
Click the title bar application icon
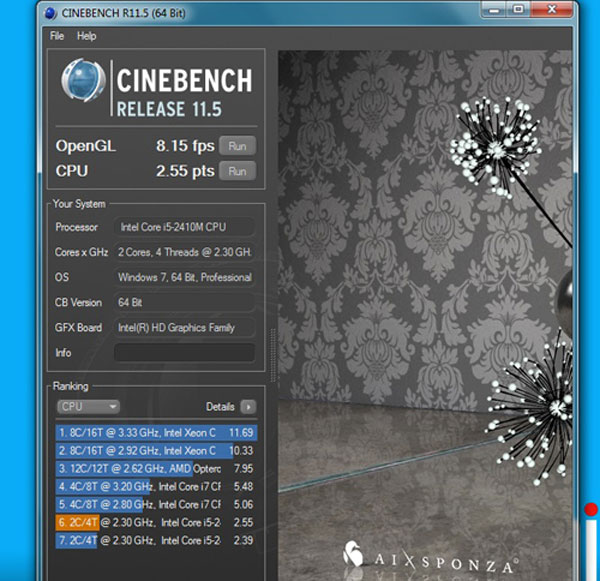pos(50,13)
